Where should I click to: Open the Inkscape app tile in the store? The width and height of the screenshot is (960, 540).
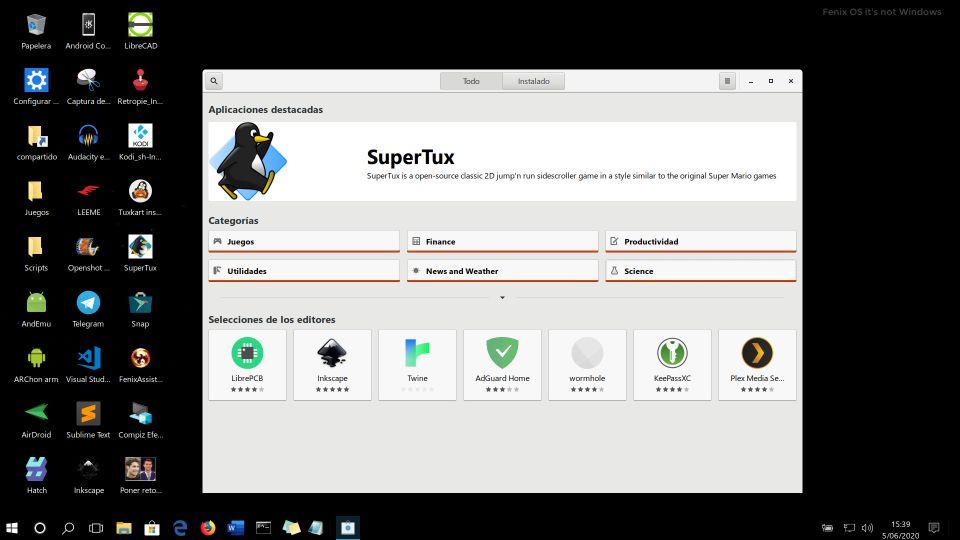click(332, 365)
